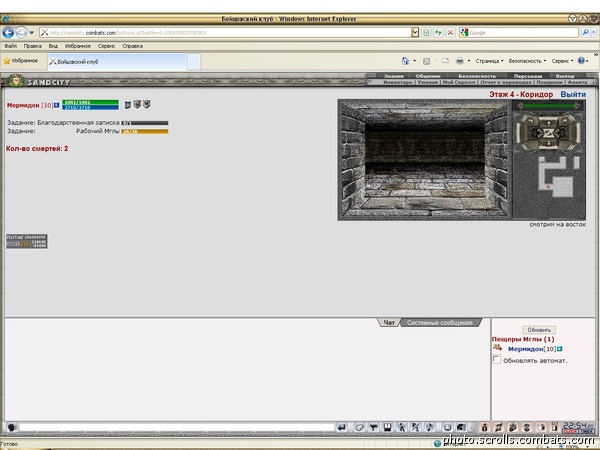600x450 pixels.
Task: Click the compatibility view icon
Action: (426, 33)
